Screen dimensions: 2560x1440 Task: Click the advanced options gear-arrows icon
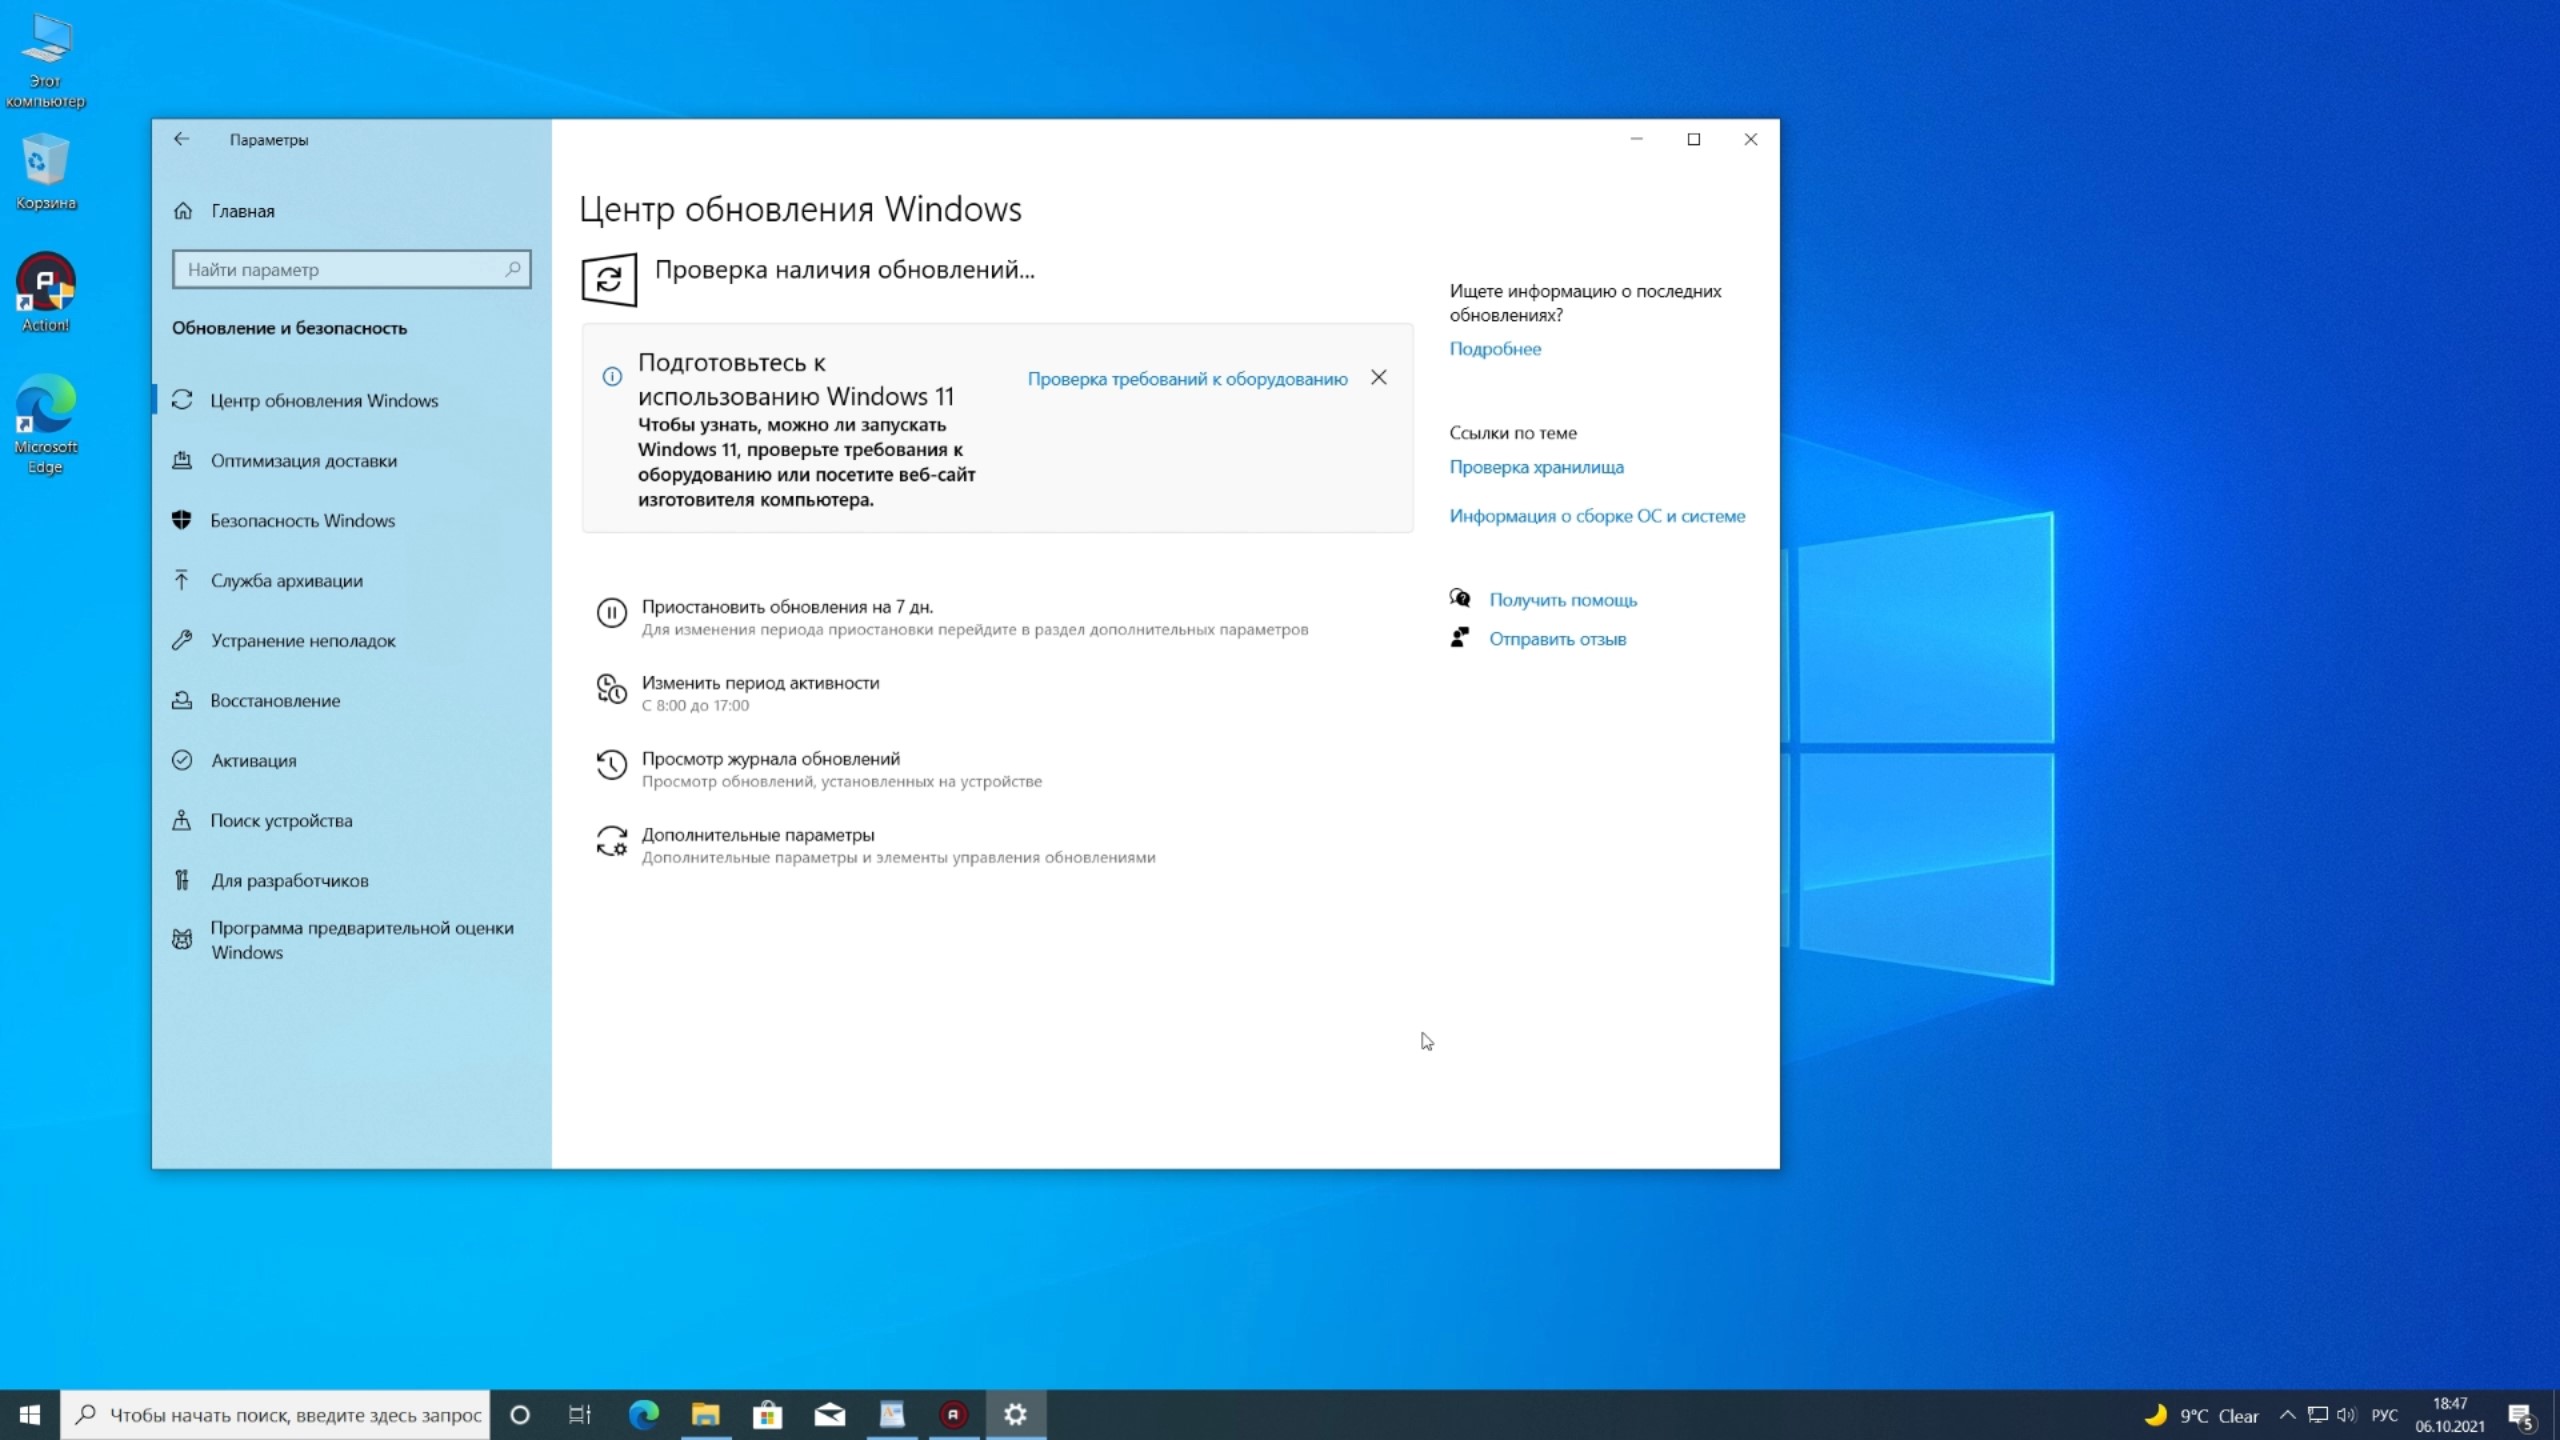click(611, 841)
